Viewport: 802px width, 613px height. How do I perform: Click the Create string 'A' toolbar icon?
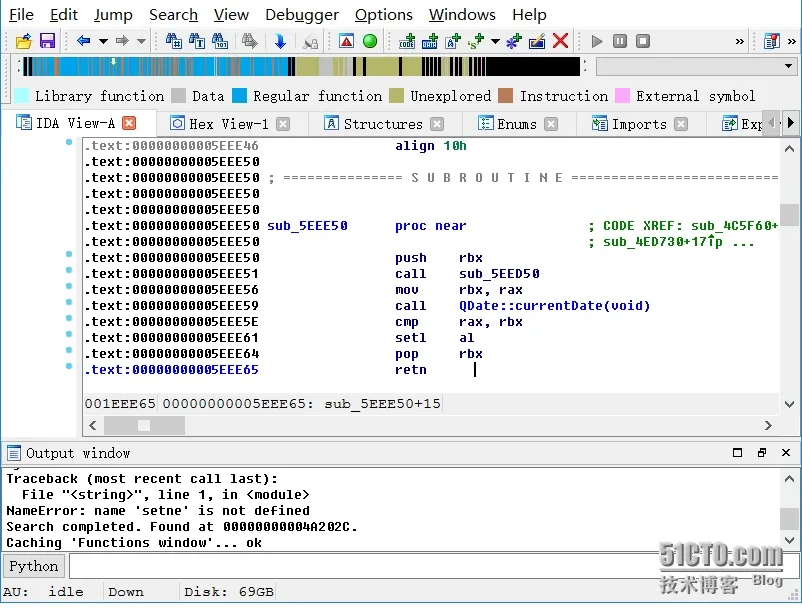tap(453, 41)
